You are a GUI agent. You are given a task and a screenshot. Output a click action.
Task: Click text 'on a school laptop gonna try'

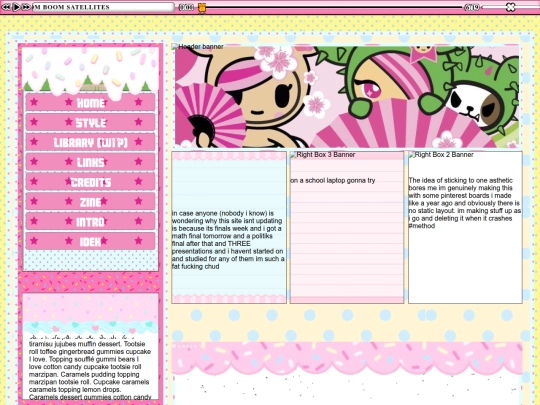click(x=333, y=180)
